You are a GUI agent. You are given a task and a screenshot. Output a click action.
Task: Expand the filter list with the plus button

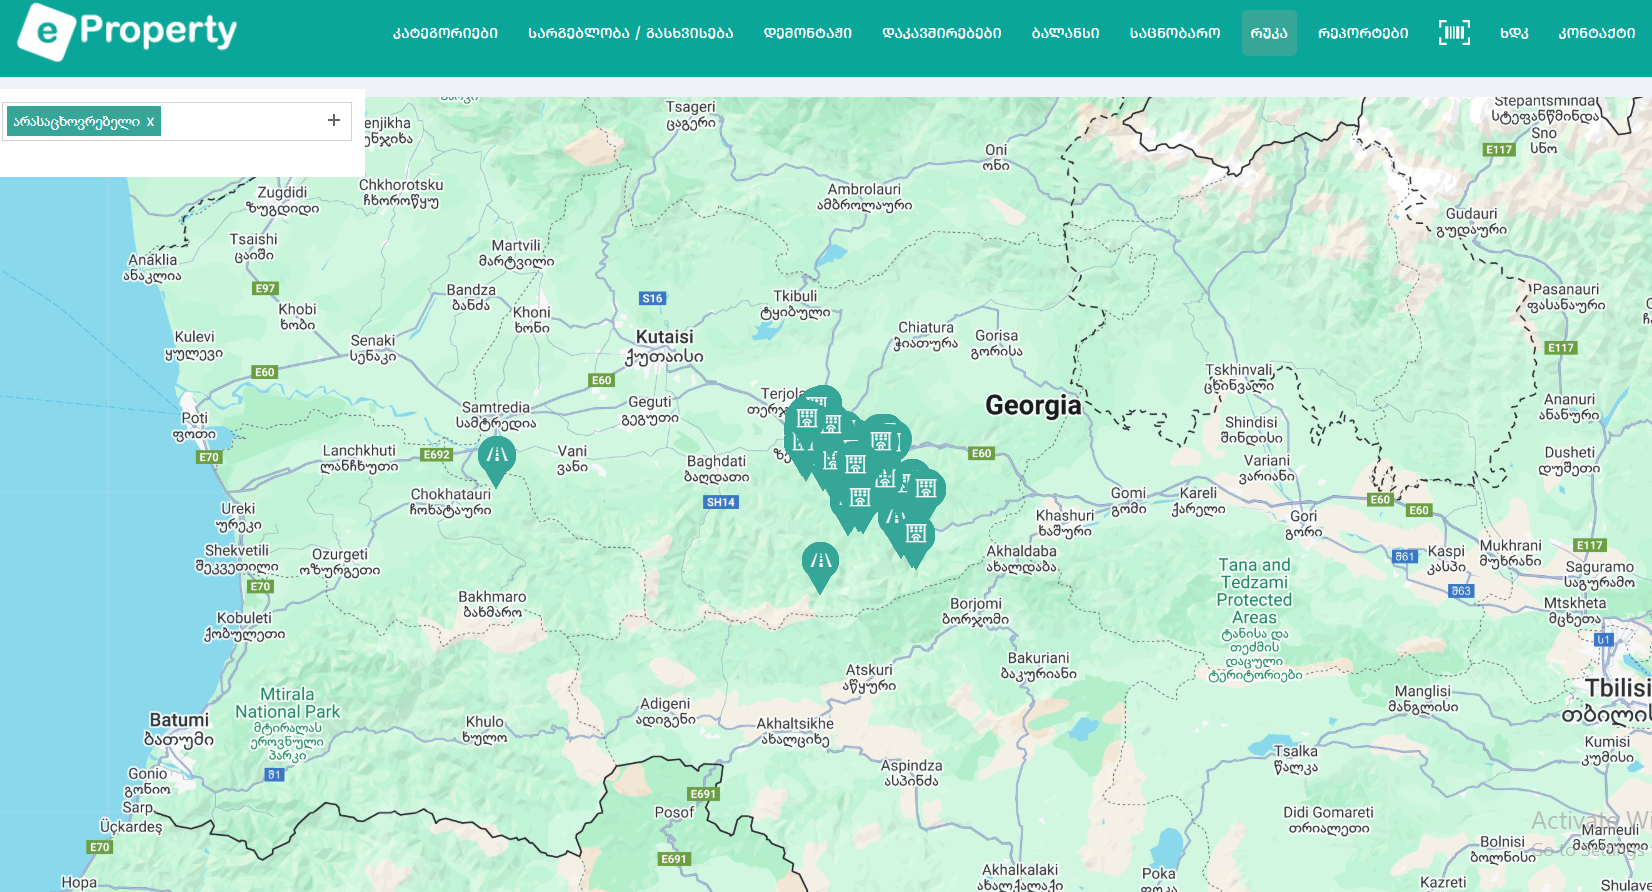334,121
